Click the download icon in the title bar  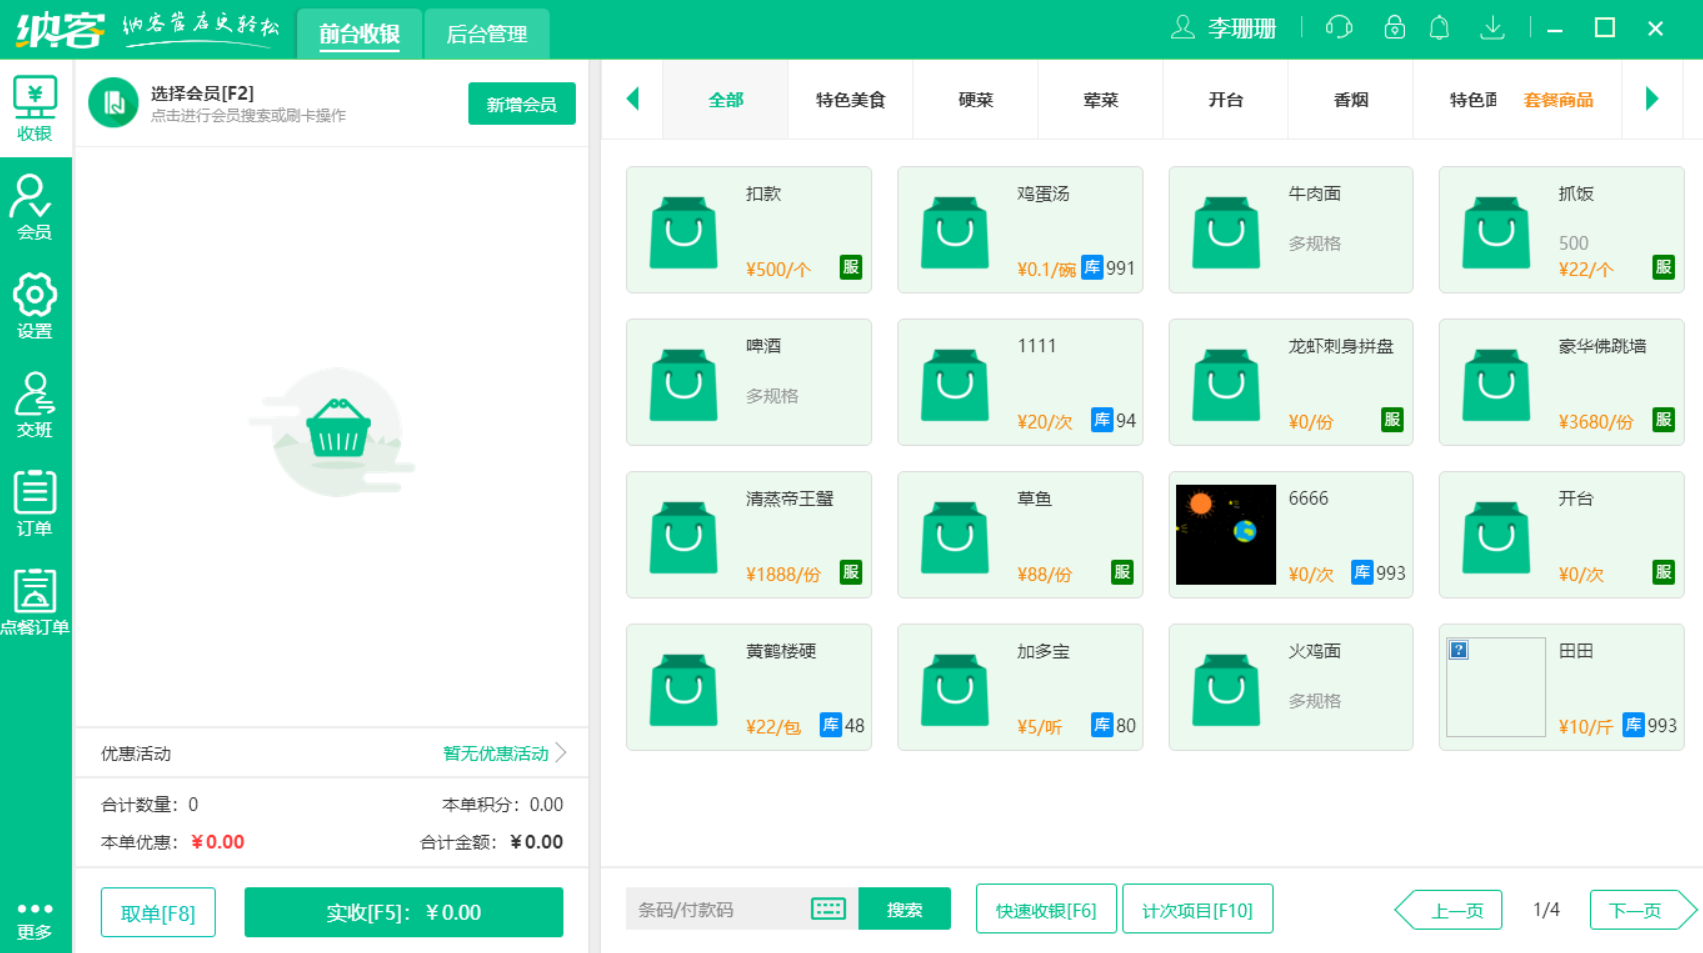pos(1492,28)
